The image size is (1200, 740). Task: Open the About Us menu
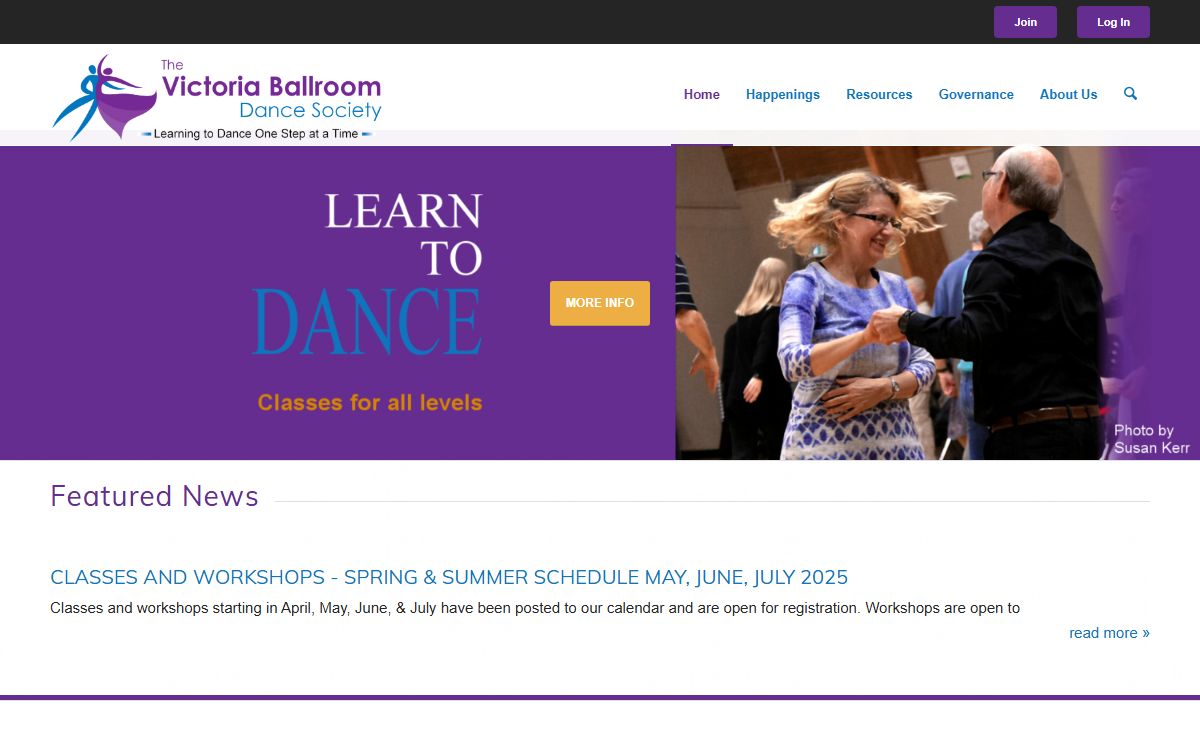pos(1068,94)
